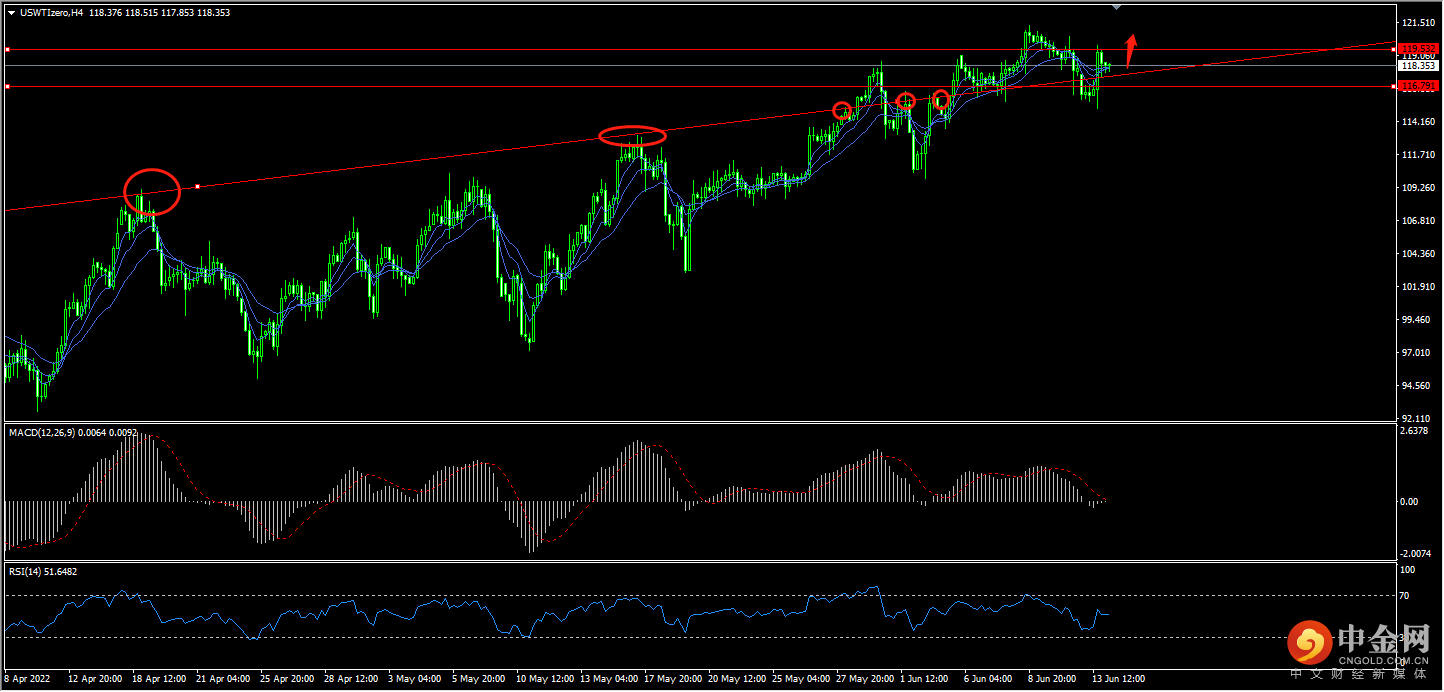This screenshot has width=1444, height=692.
Task: Select the right handle of the gray horizontal line
Action: pos(1394,49)
